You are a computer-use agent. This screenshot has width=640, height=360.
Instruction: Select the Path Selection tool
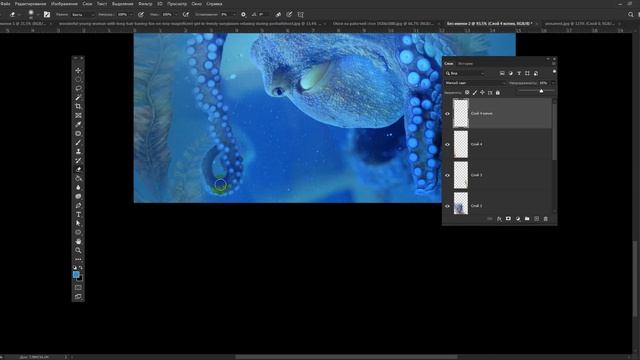(78, 223)
